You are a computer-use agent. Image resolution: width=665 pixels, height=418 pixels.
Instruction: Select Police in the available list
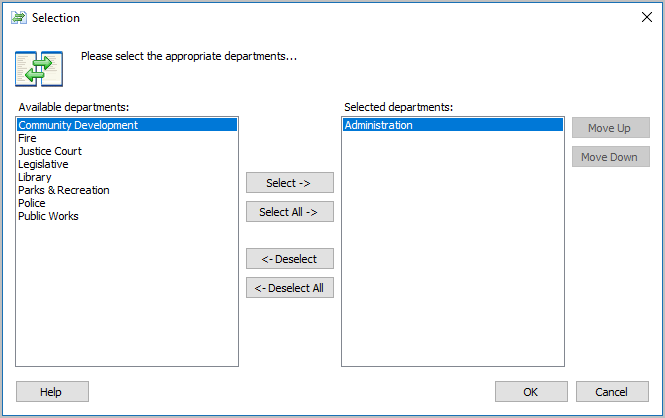point(32,203)
